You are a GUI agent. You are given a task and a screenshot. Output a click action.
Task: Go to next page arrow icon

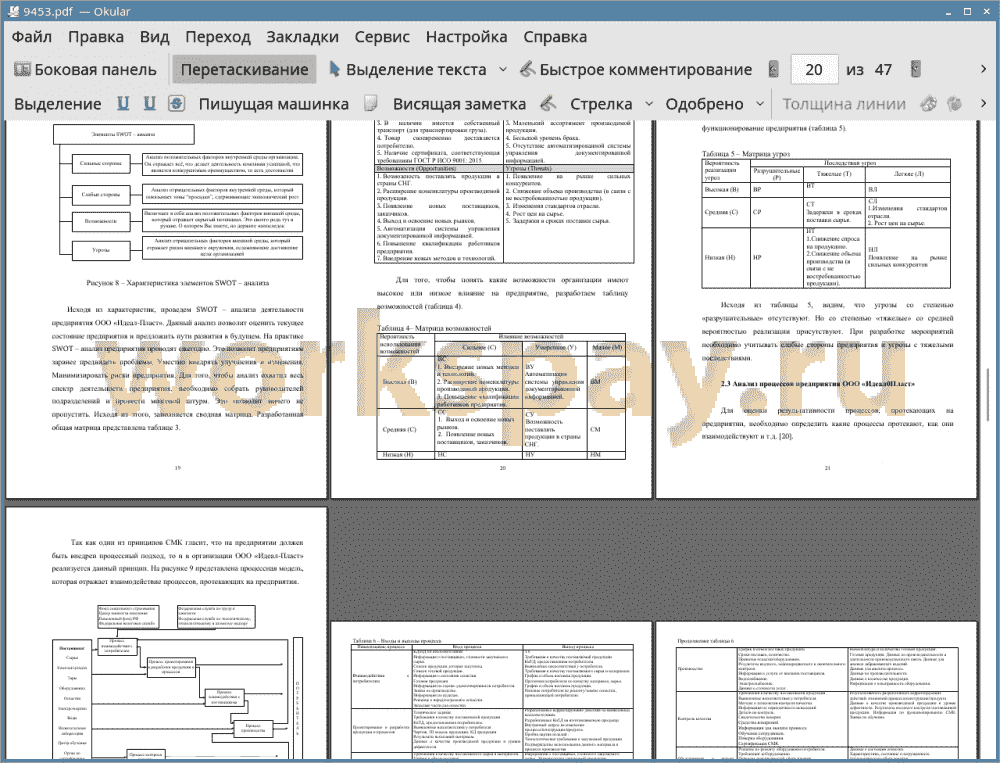tap(916, 69)
